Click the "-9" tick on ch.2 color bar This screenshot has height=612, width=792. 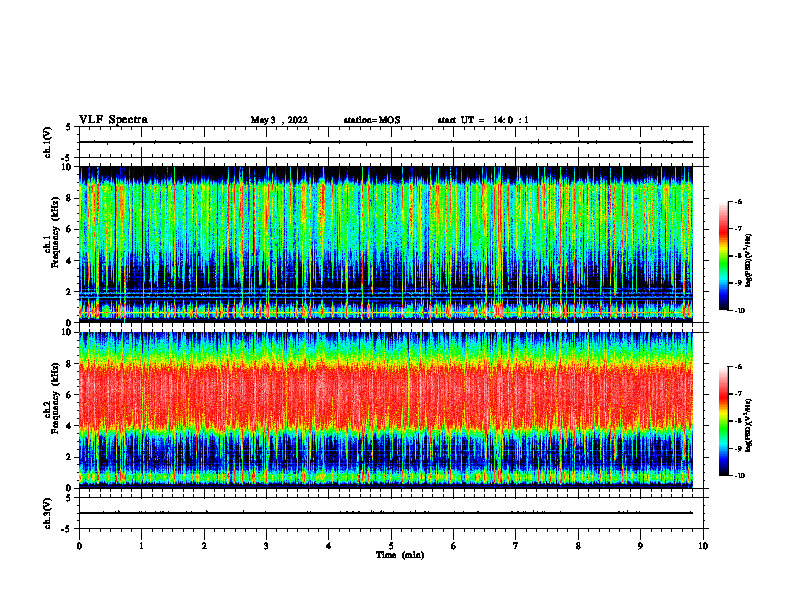coord(738,449)
